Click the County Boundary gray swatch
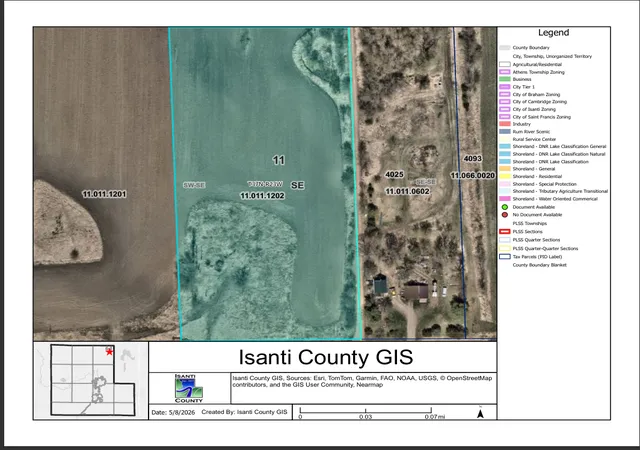The width and height of the screenshot is (640, 450). coord(505,47)
